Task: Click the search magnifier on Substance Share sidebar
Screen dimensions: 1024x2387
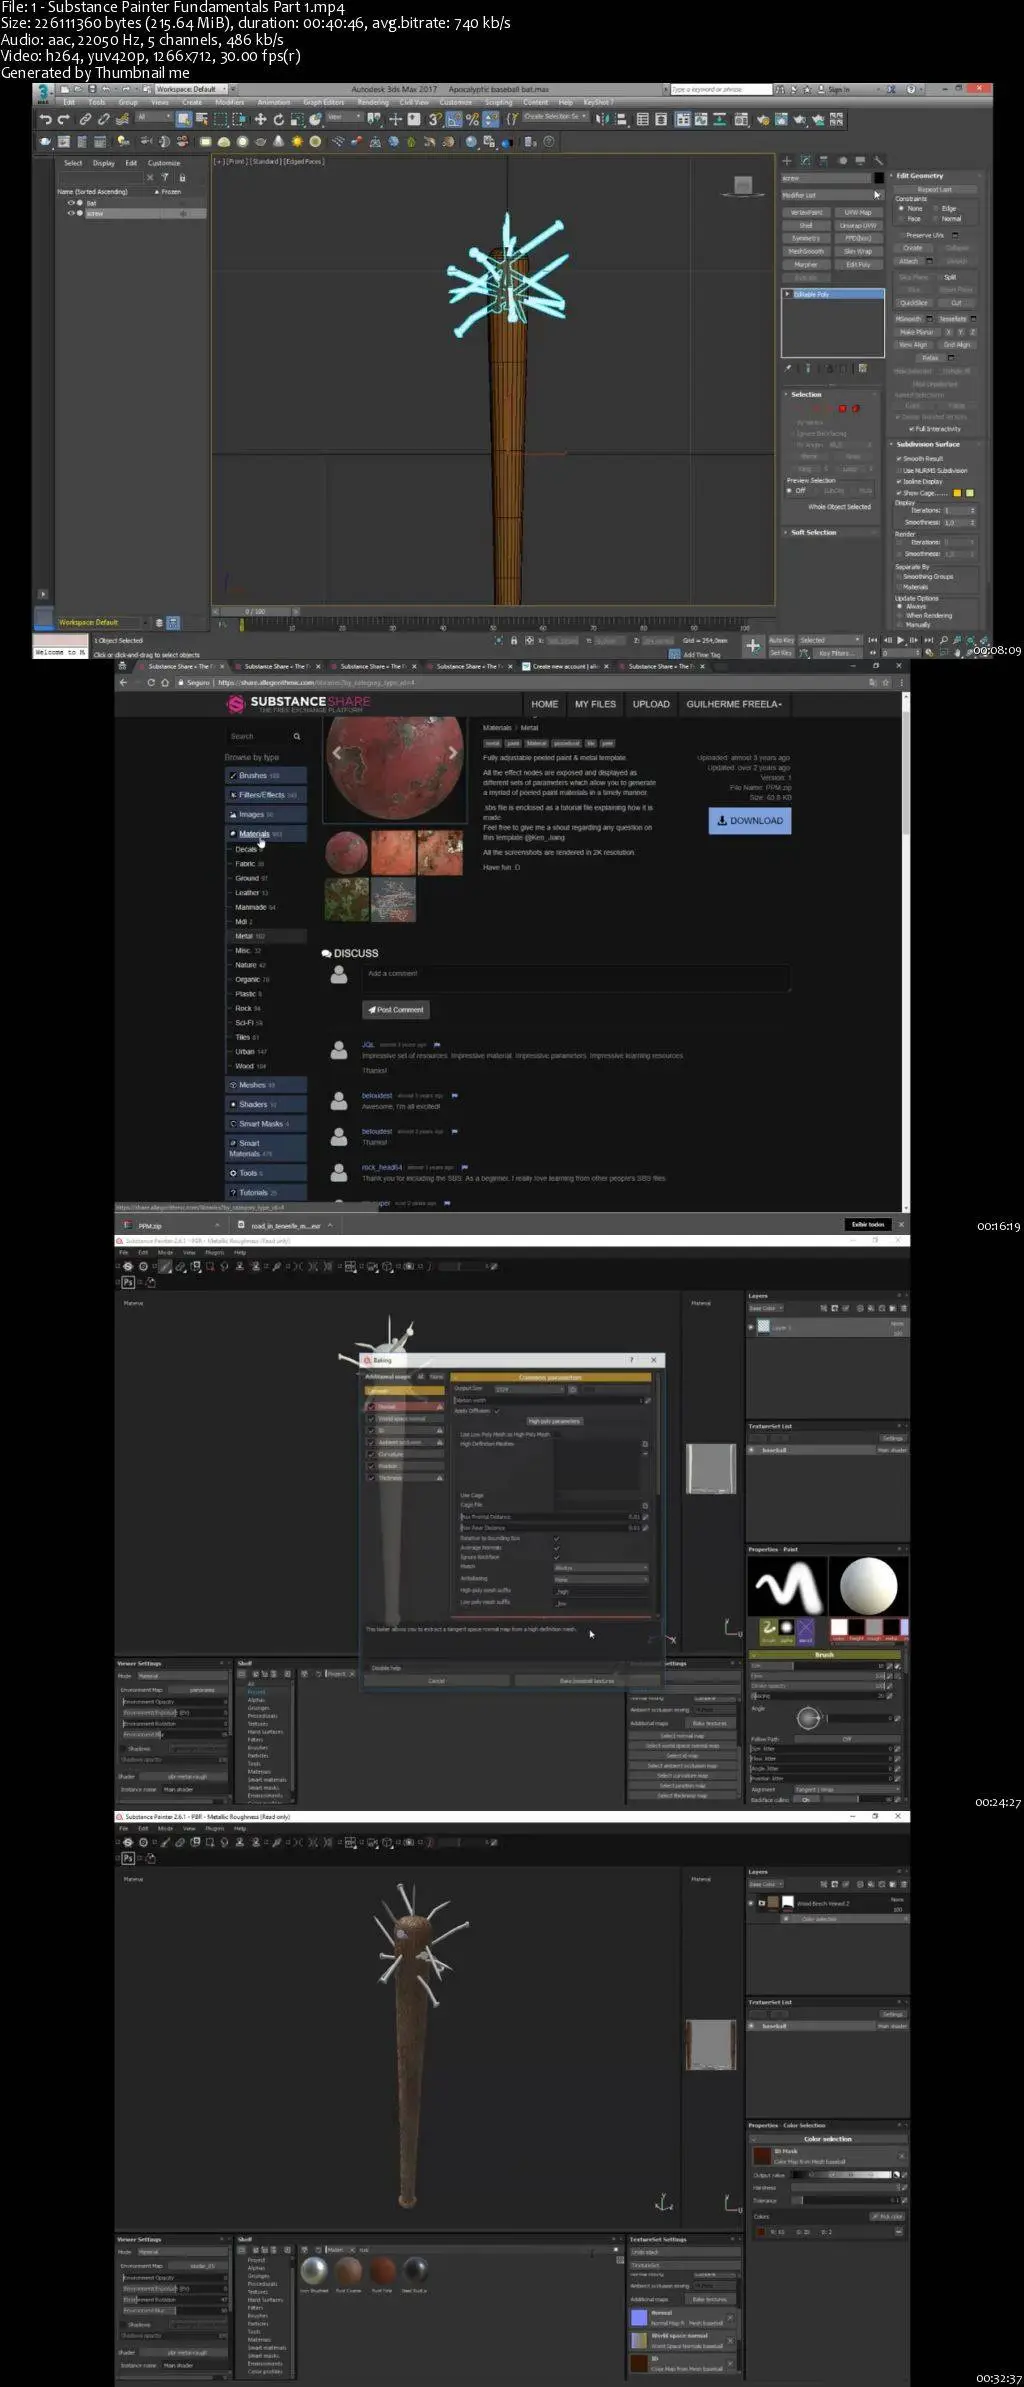Action: pos(297,737)
